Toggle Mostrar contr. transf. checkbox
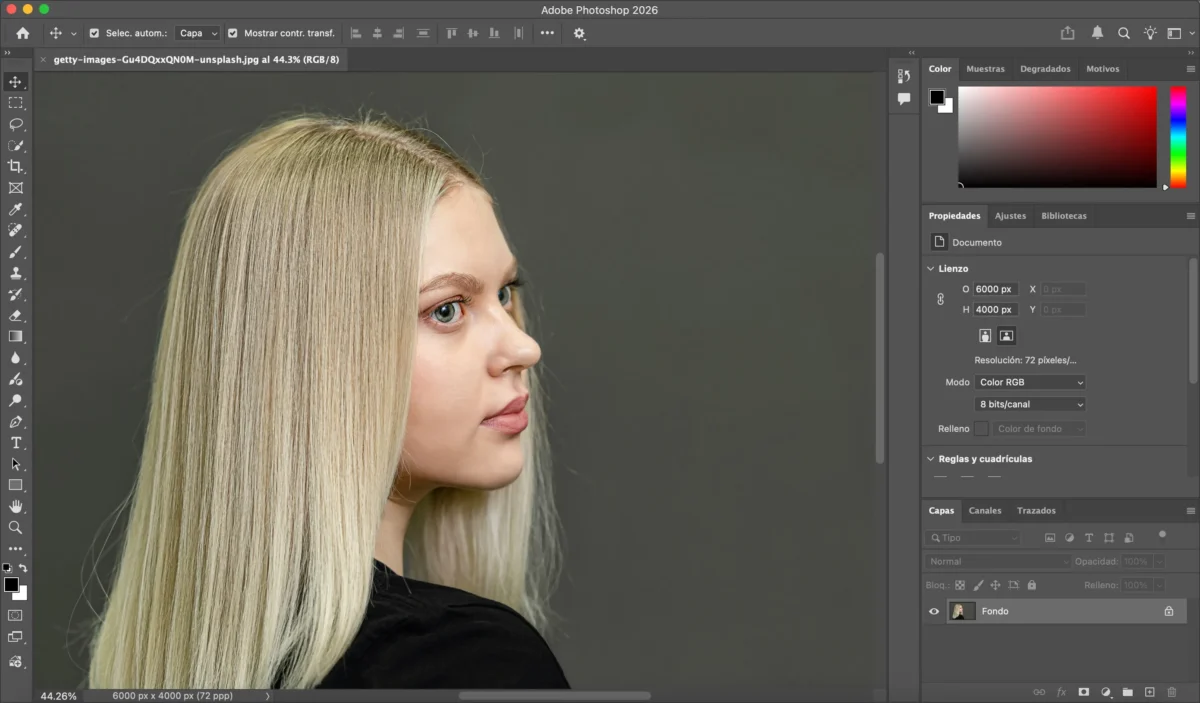 click(x=233, y=33)
